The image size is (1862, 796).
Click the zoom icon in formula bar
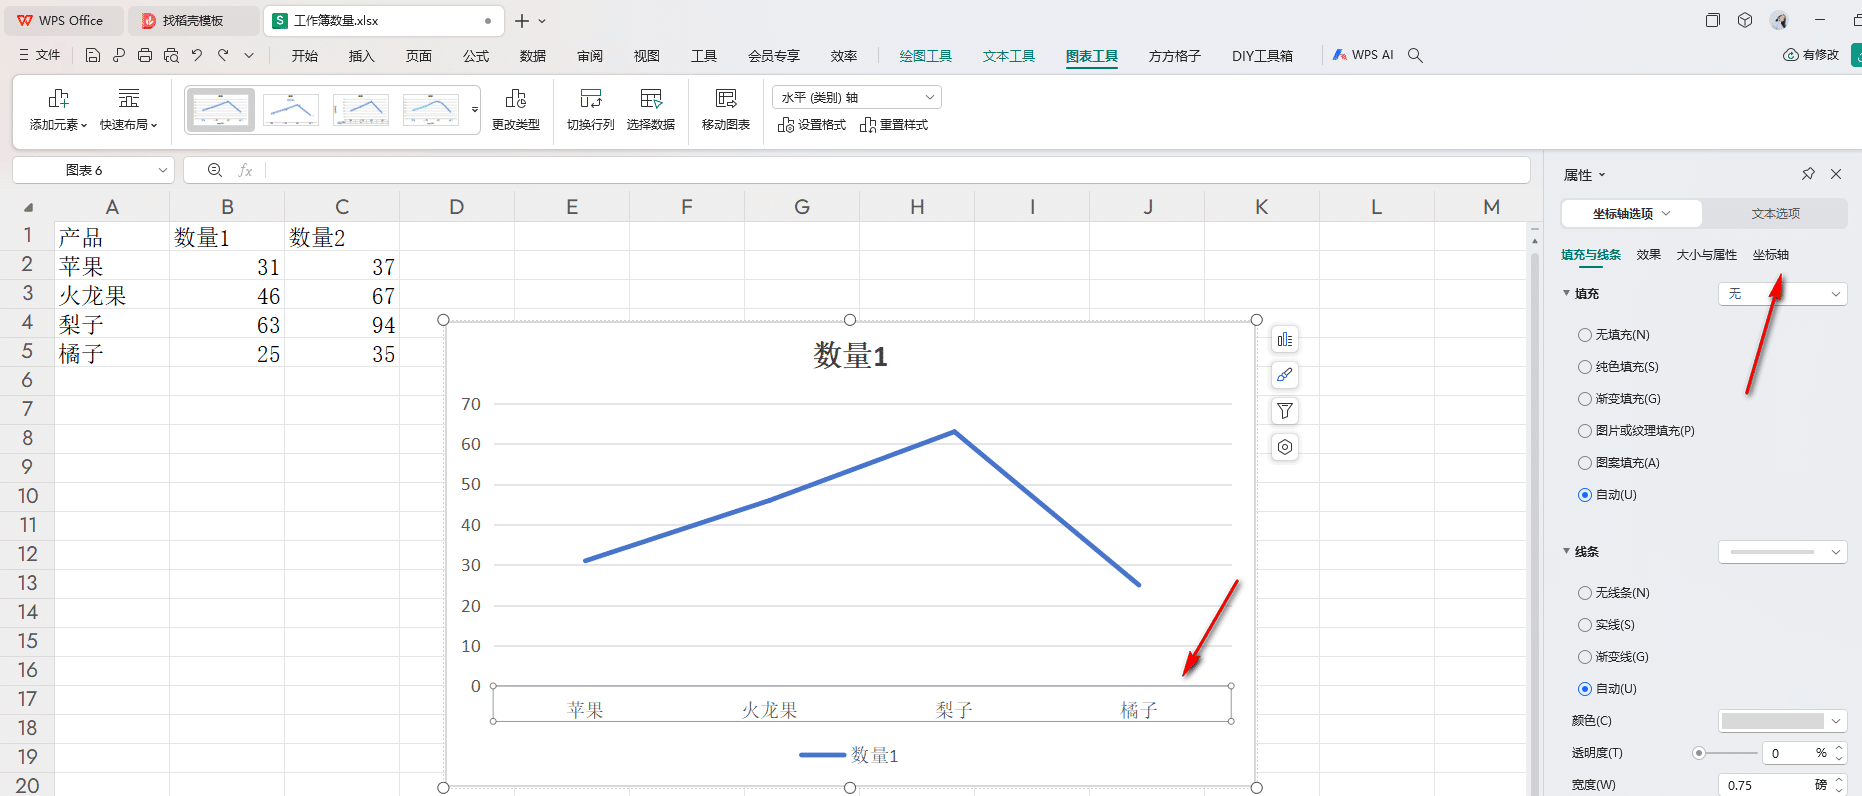tap(215, 171)
